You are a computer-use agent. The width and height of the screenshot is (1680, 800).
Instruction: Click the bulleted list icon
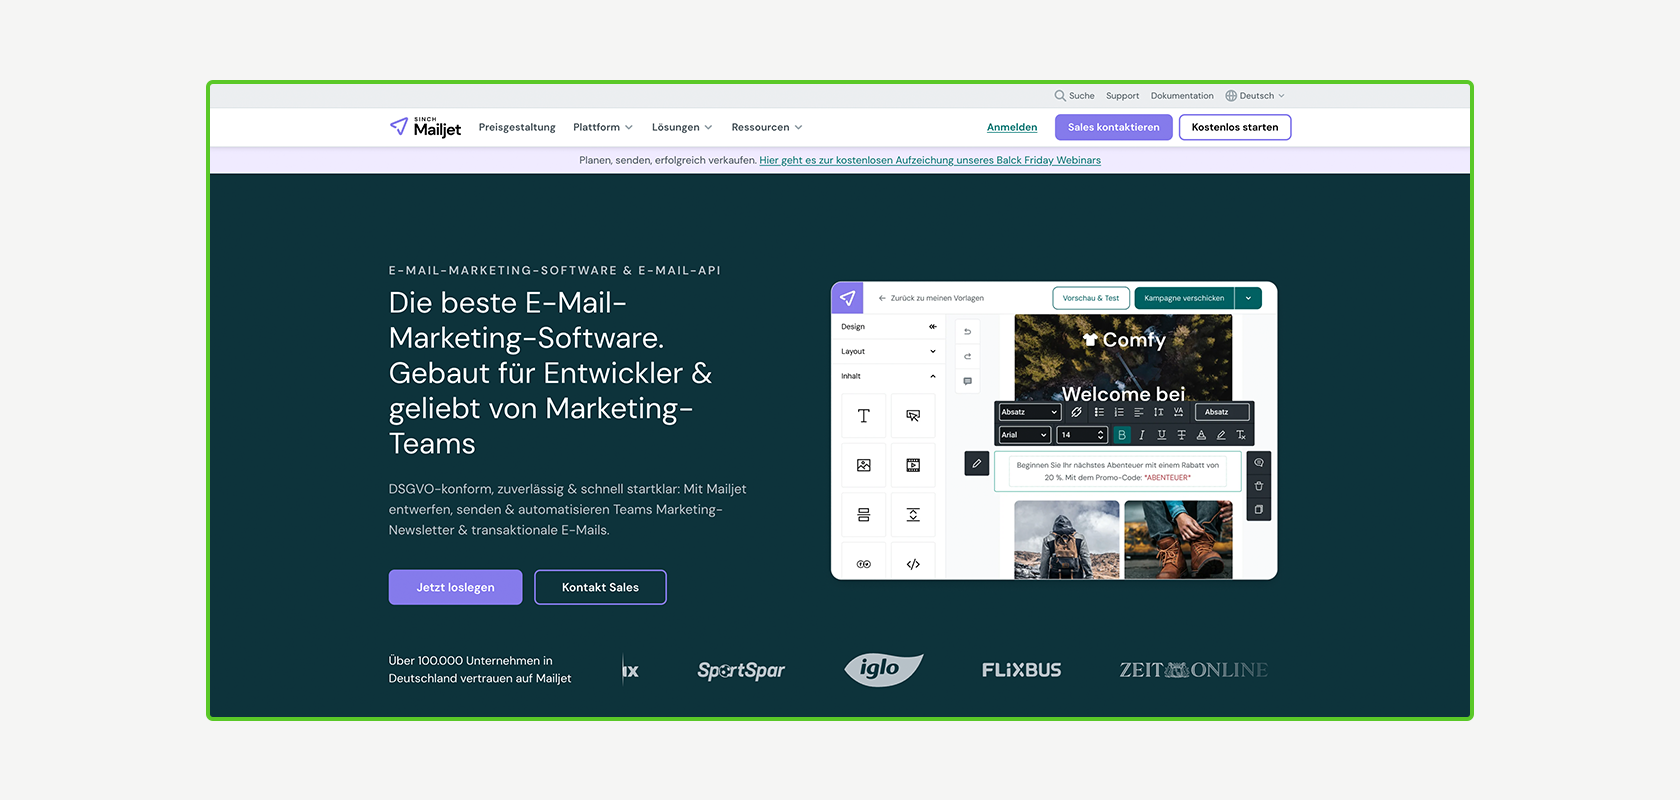pos(1099,412)
